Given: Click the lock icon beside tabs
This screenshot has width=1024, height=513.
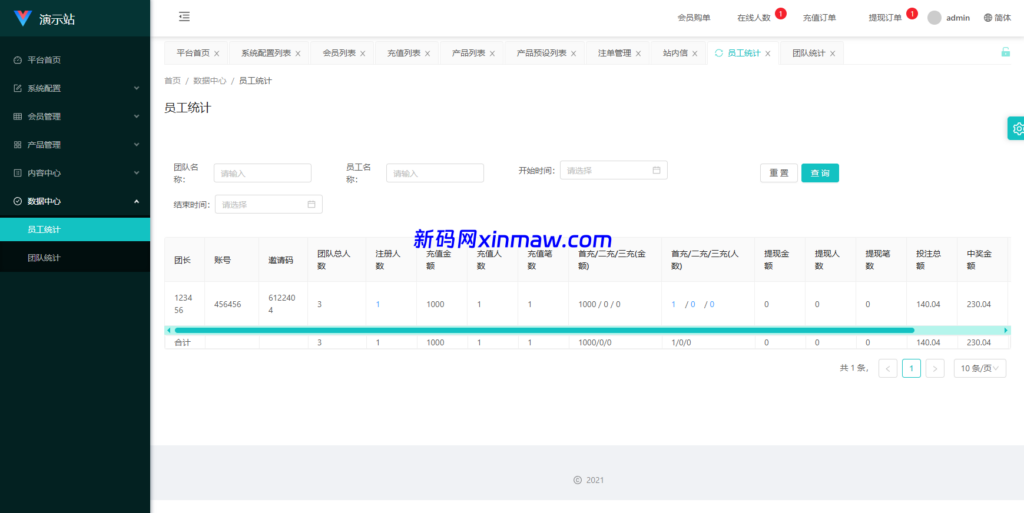Looking at the screenshot, I should [1006, 52].
